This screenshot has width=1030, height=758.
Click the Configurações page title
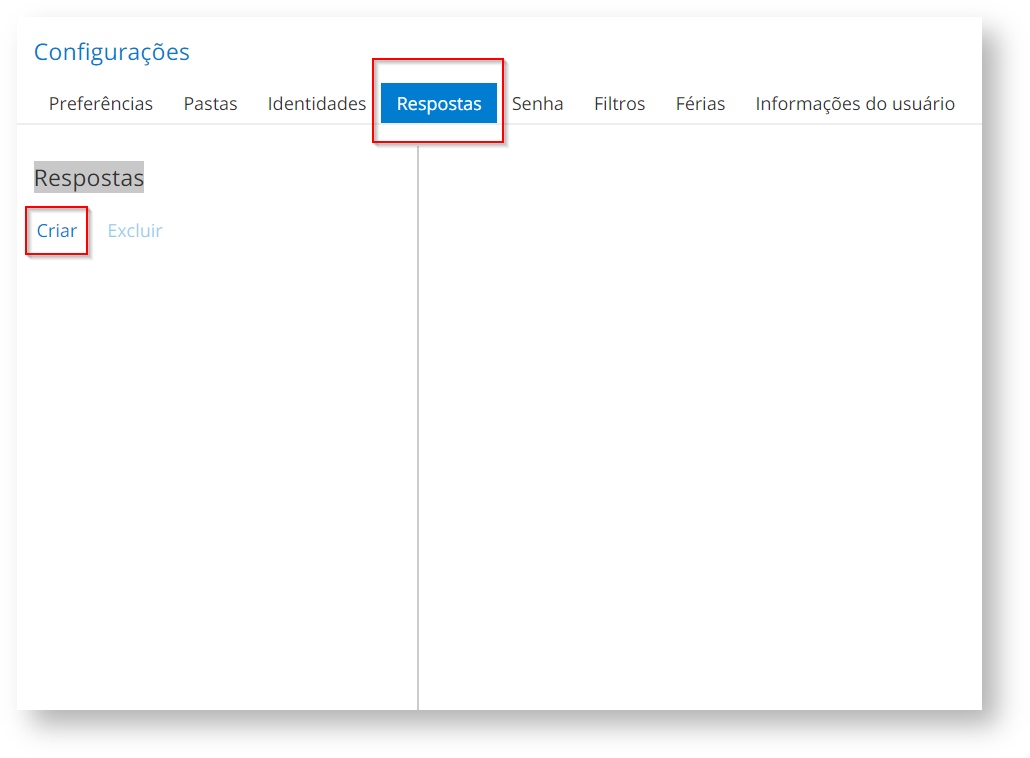[x=112, y=52]
